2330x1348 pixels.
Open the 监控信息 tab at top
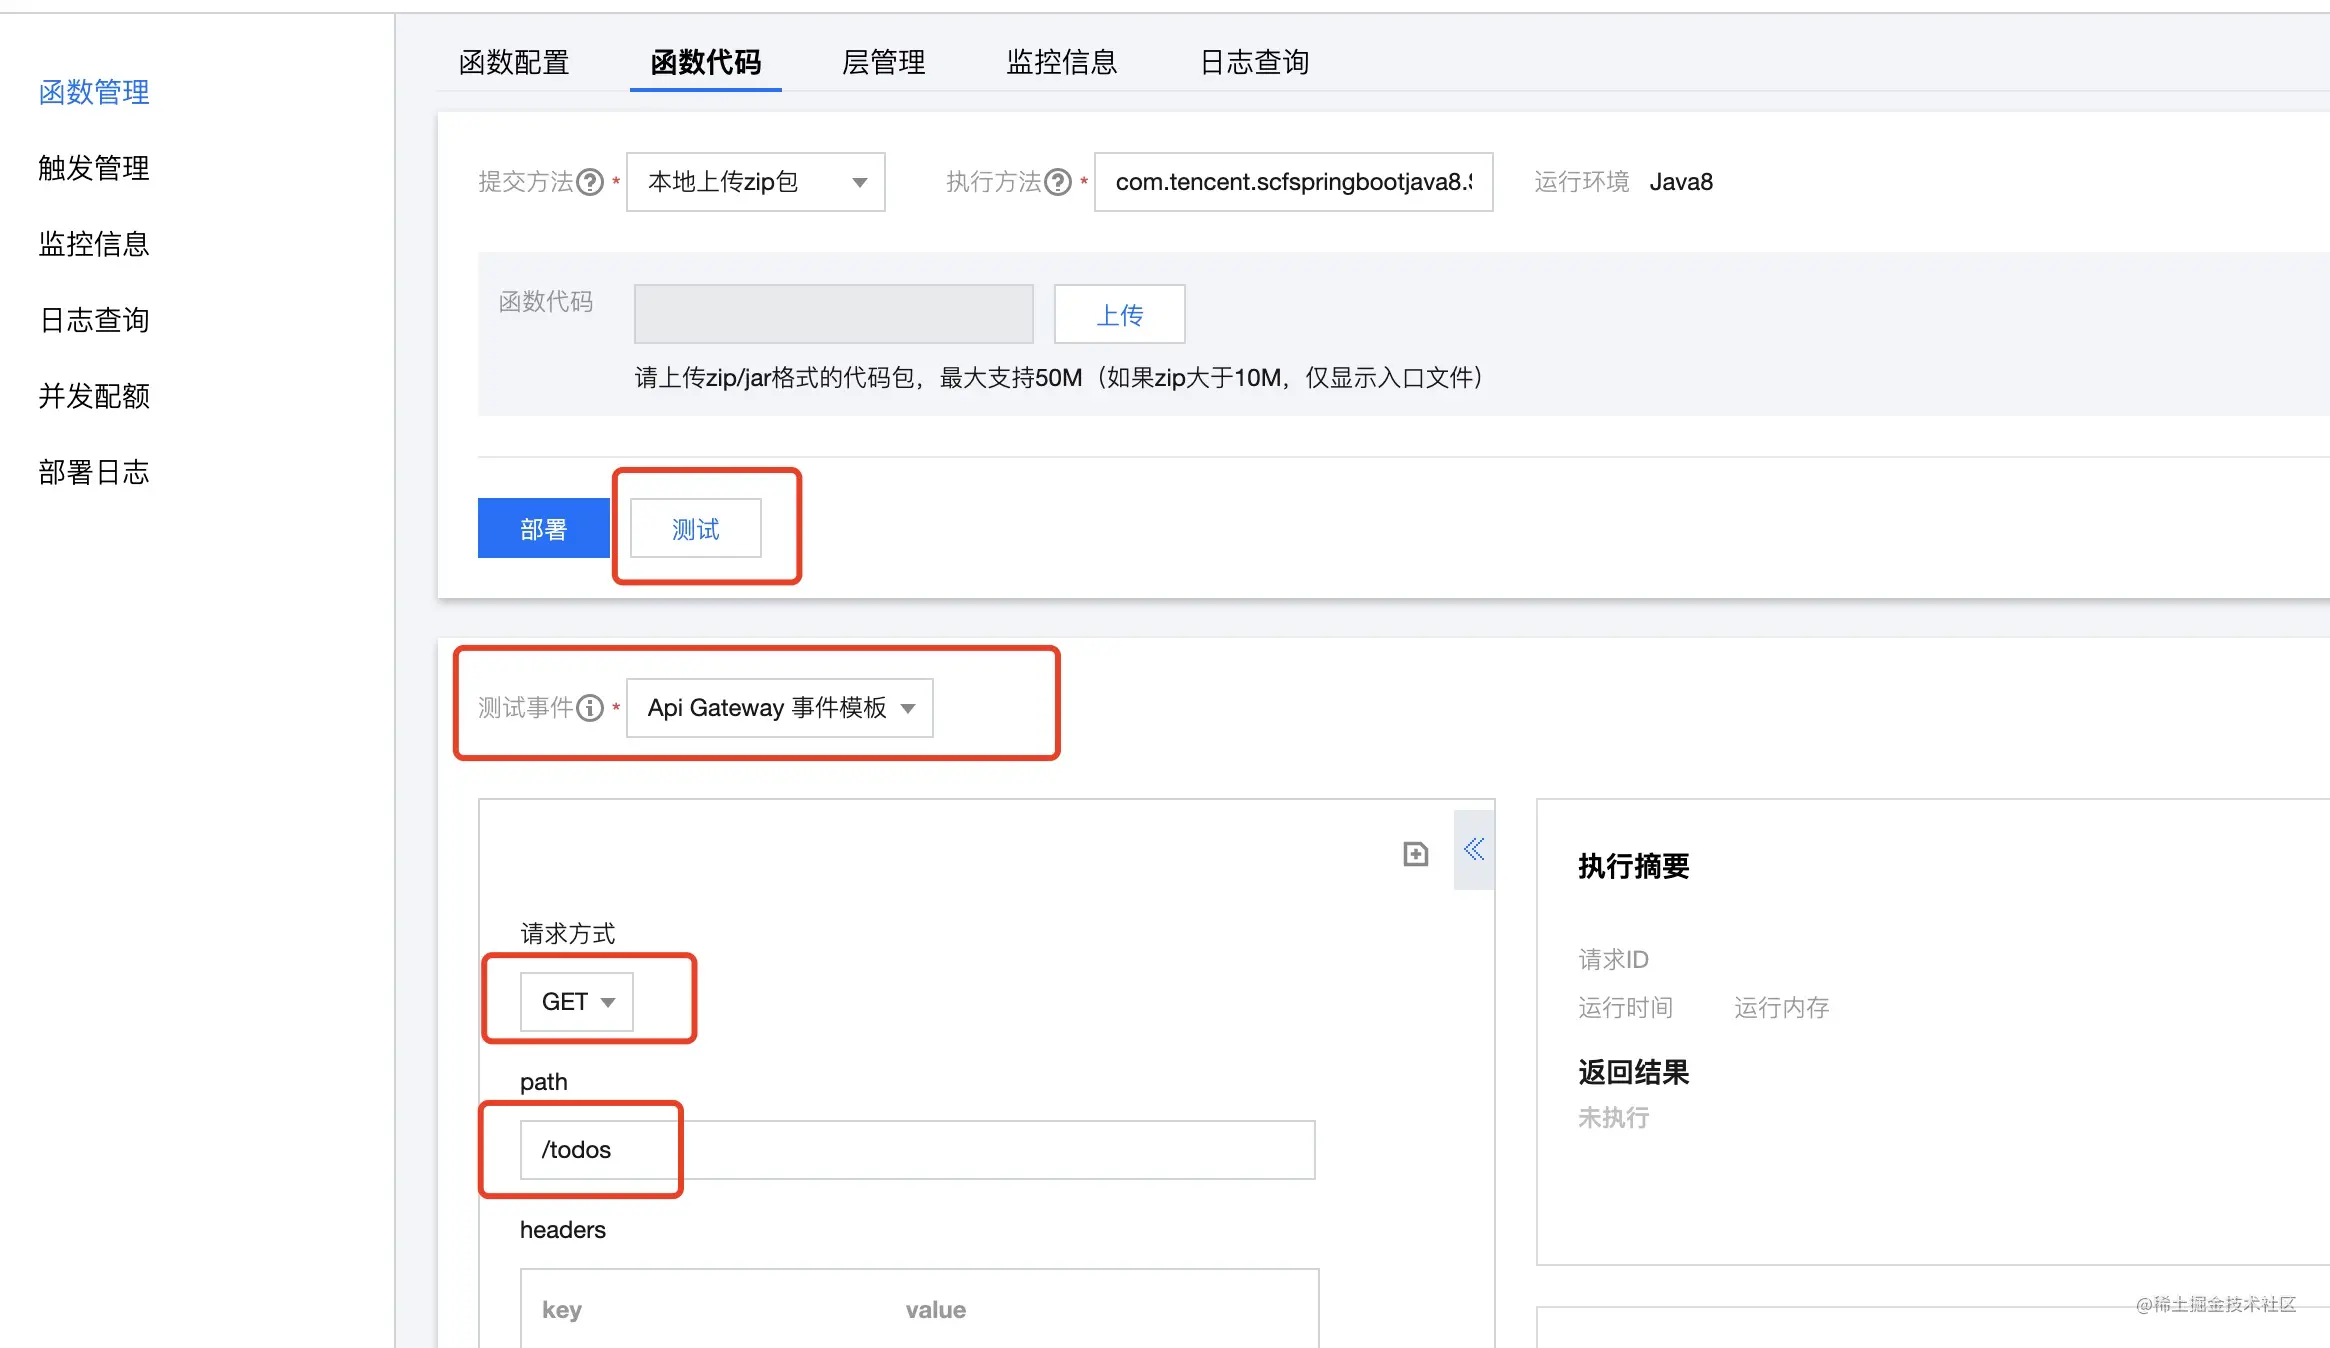click(1062, 62)
